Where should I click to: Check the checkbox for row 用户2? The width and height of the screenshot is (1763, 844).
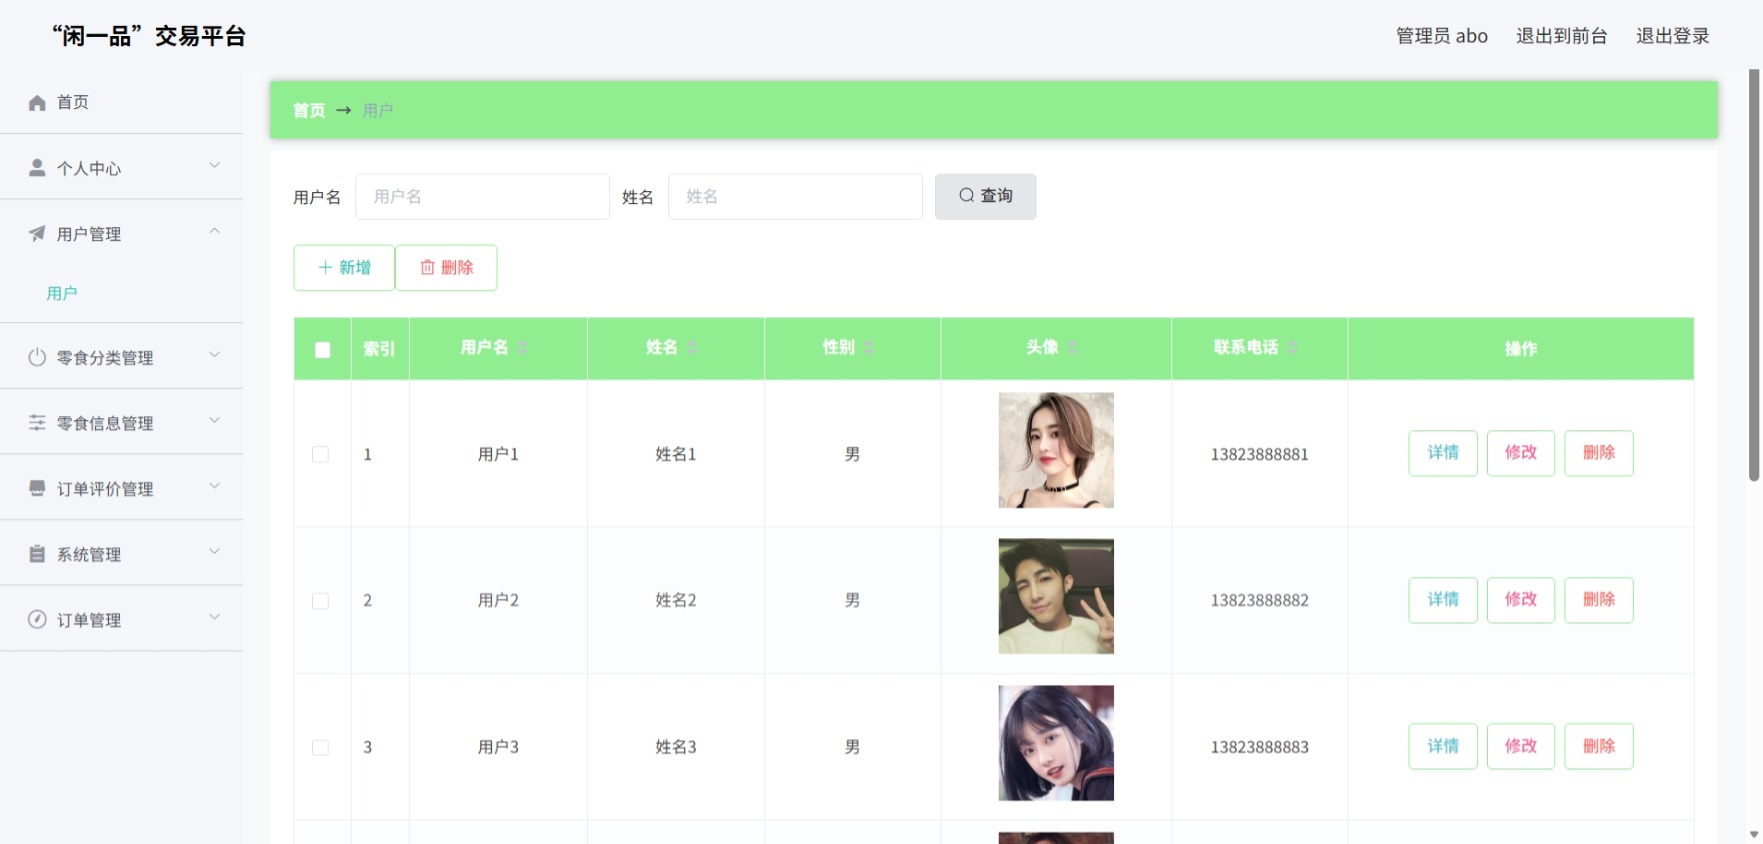320,601
